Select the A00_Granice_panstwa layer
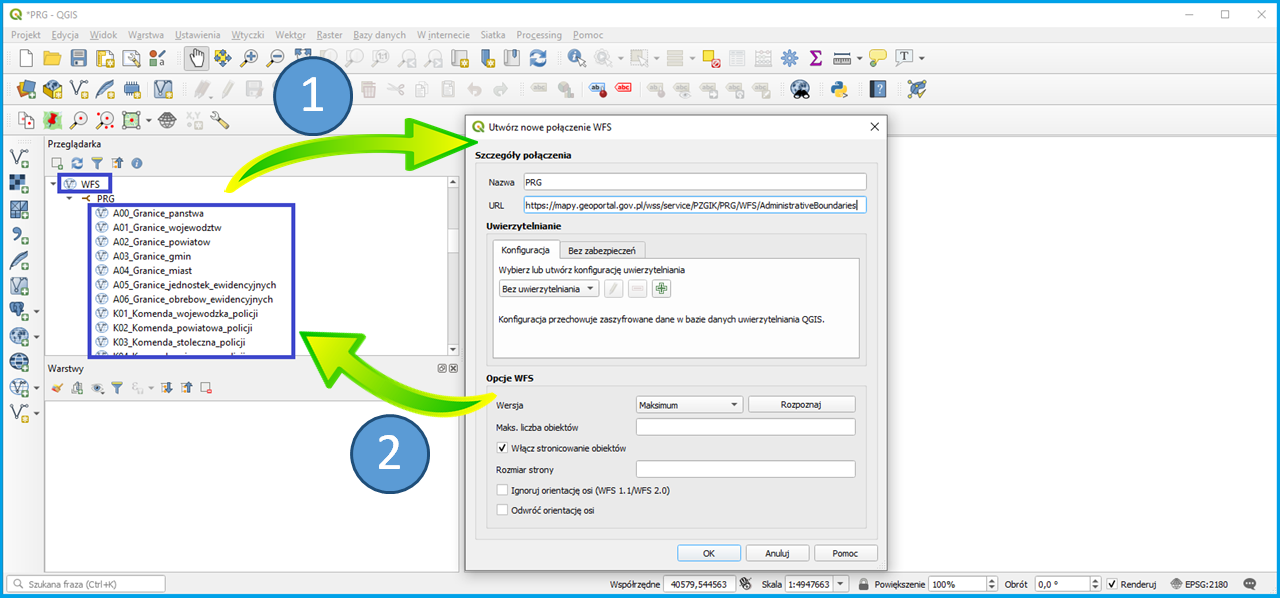 pos(157,213)
